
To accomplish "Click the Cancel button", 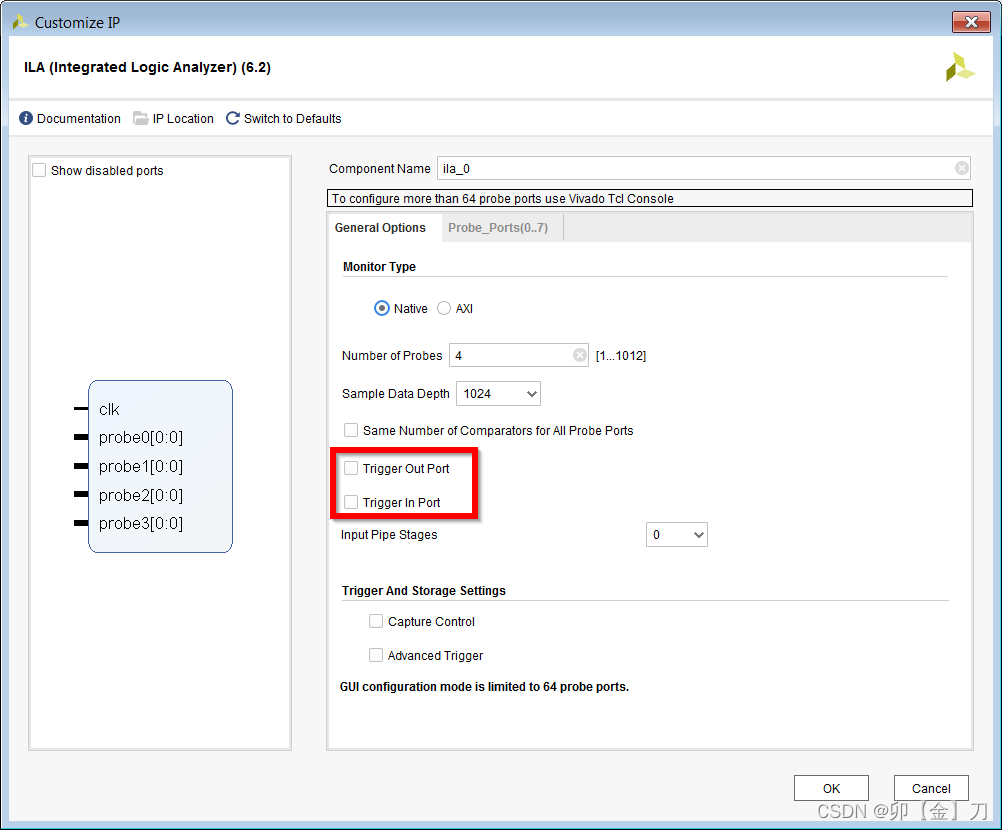I will click(x=931, y=788).
